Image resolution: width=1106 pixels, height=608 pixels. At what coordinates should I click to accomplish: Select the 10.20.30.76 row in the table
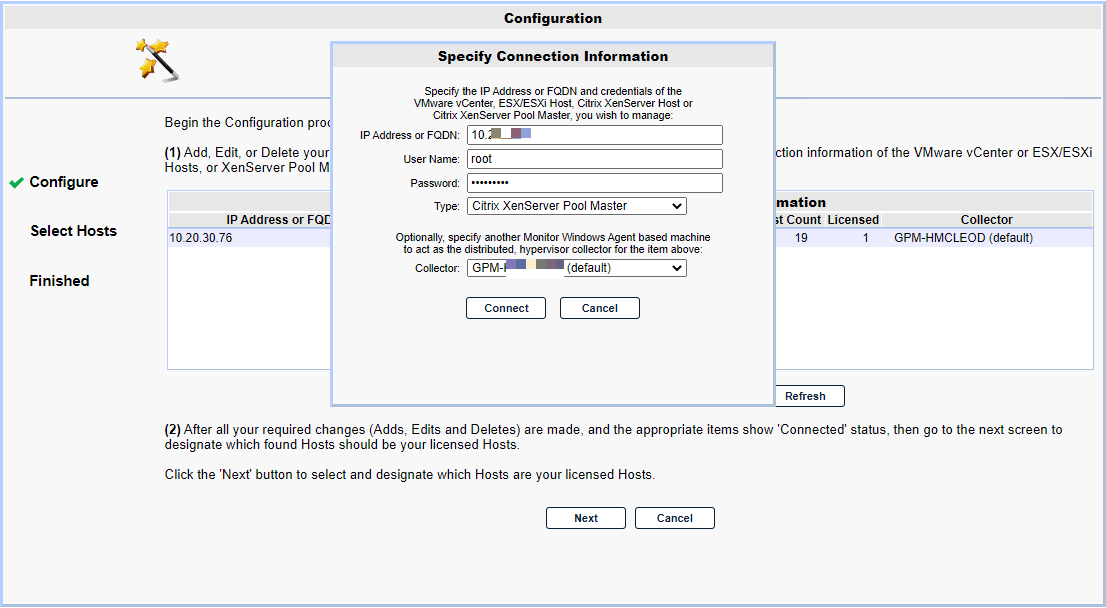(630, 238)
